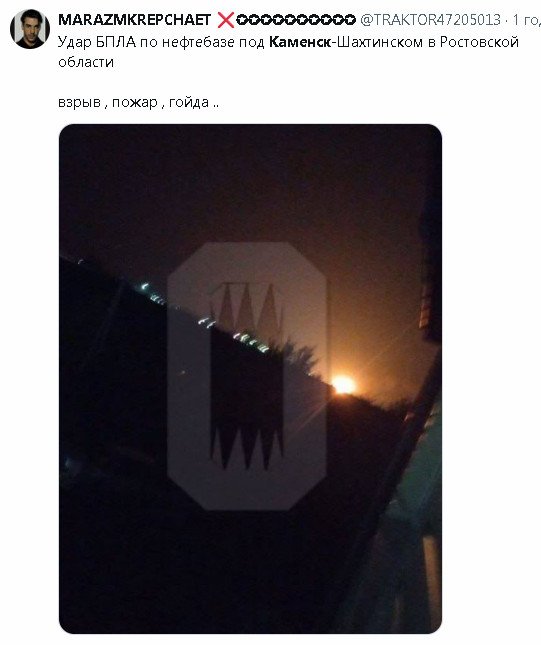Click the bold word "Каменск" in the post

pos(300,42)
